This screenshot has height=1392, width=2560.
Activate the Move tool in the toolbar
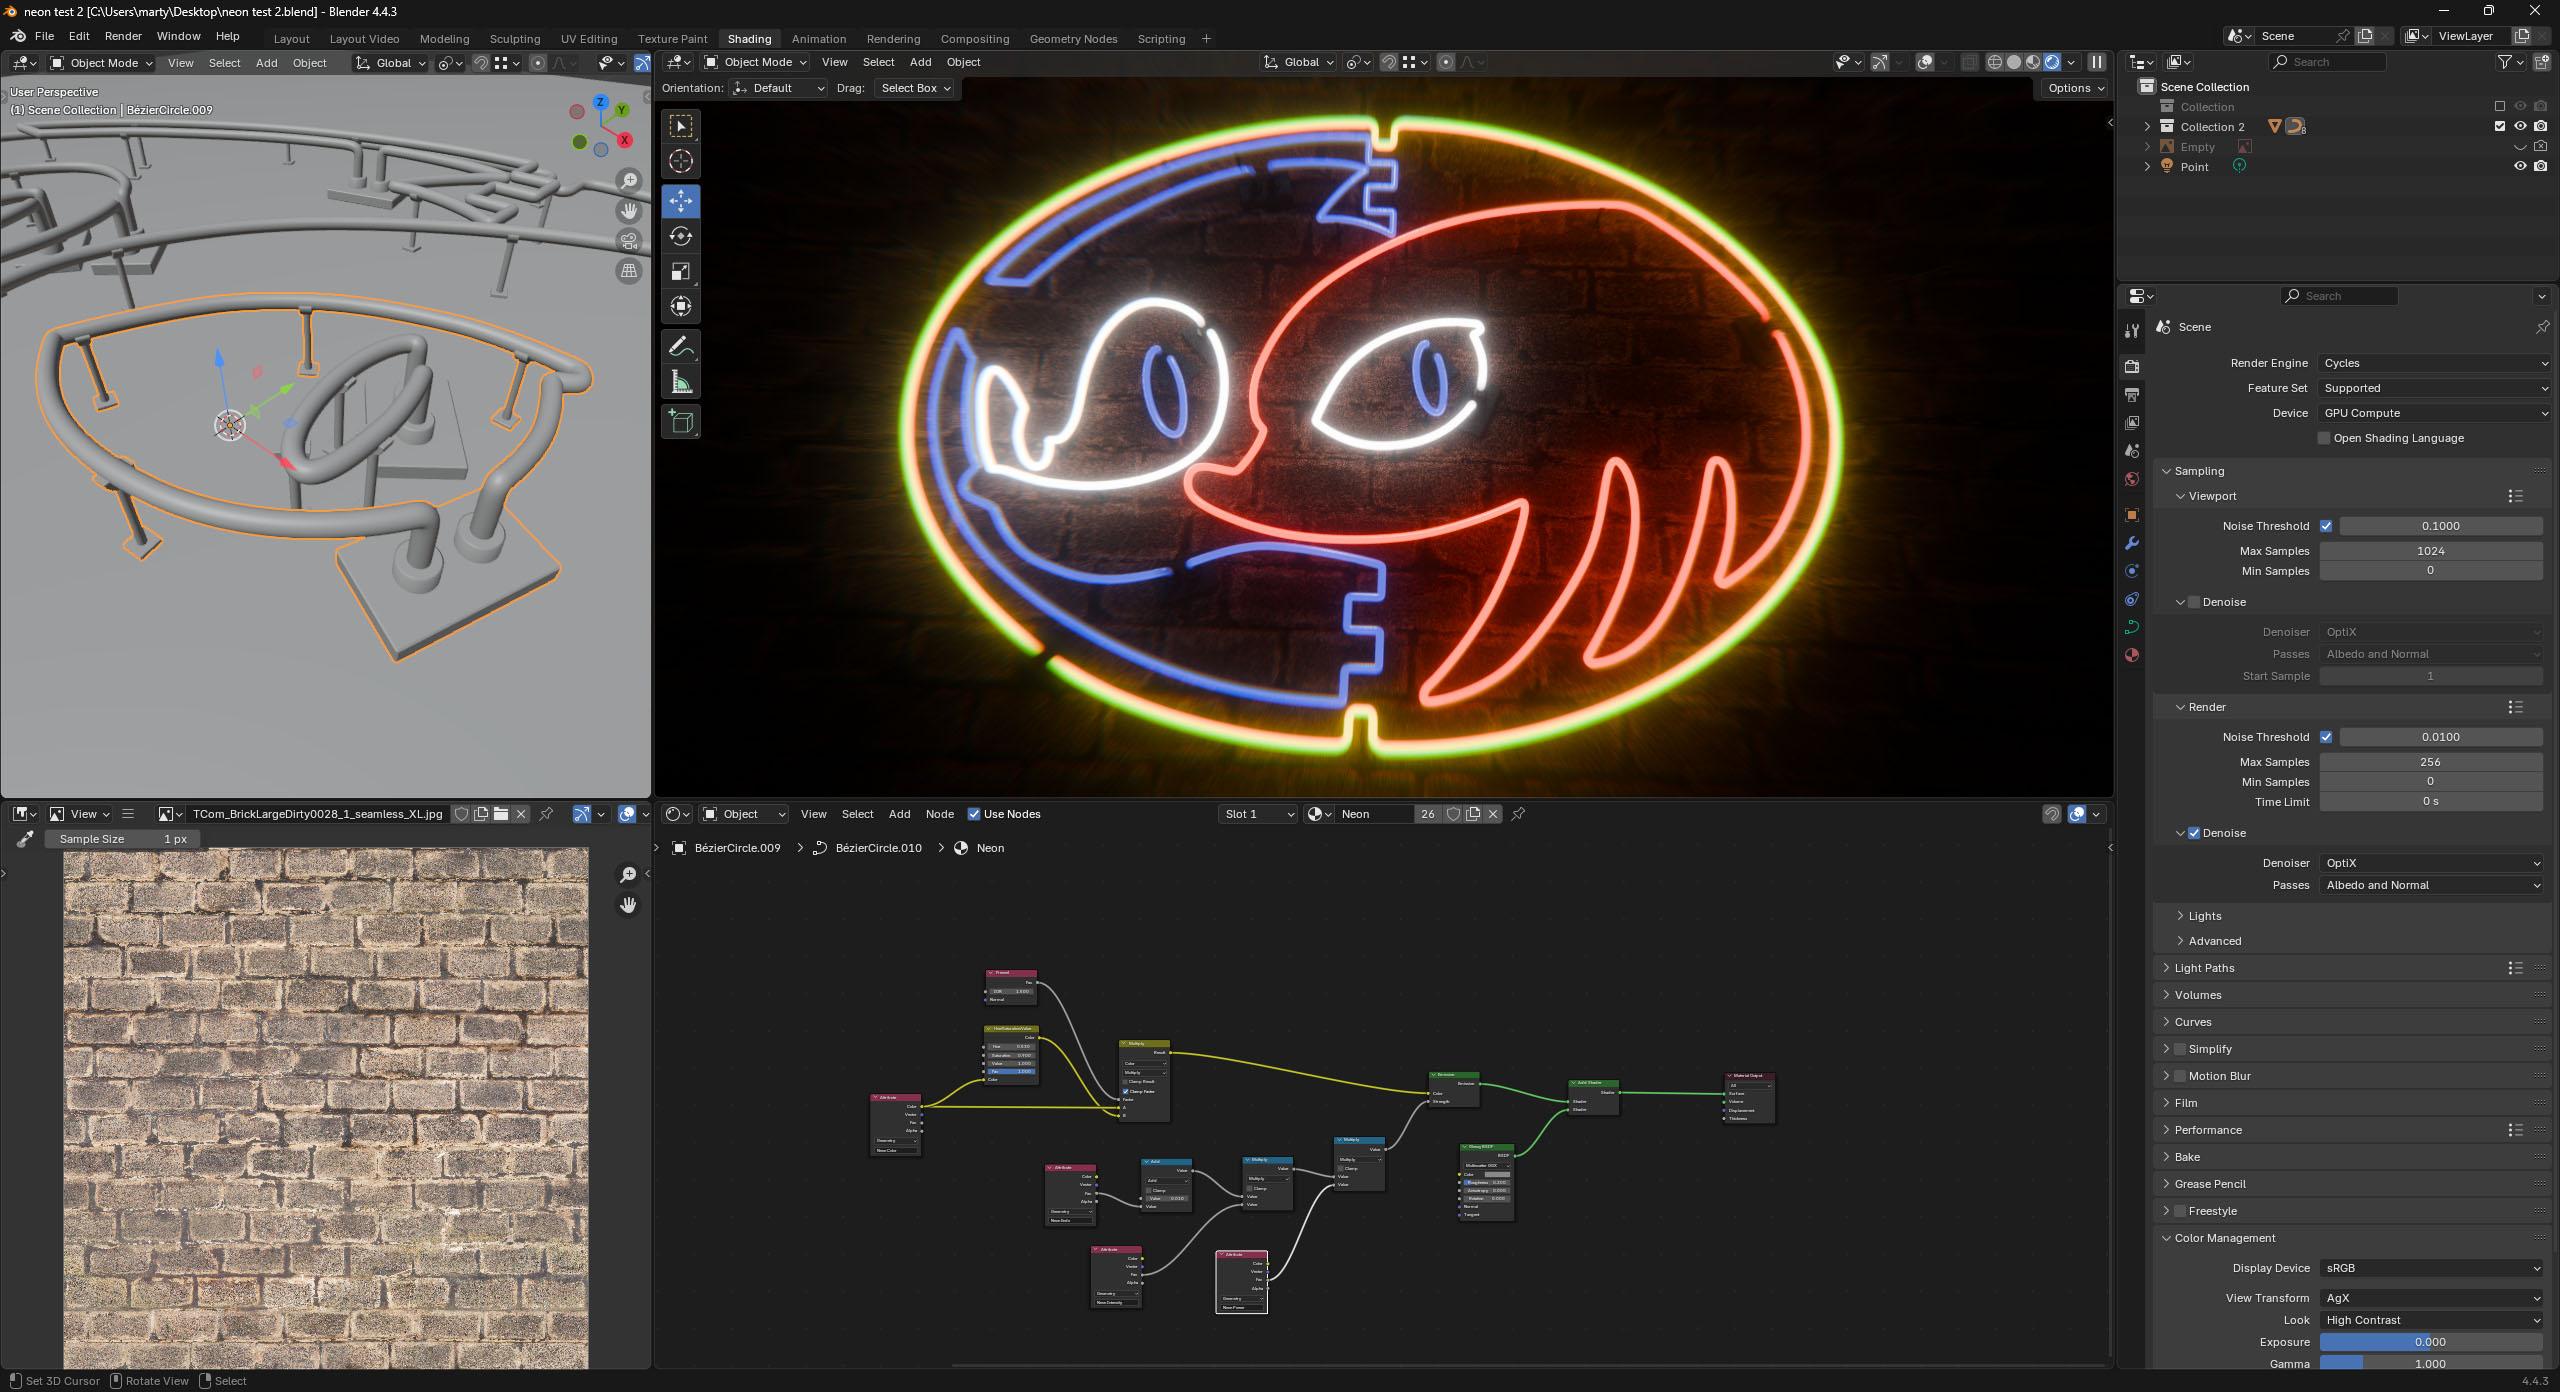[x=681, y=201]
